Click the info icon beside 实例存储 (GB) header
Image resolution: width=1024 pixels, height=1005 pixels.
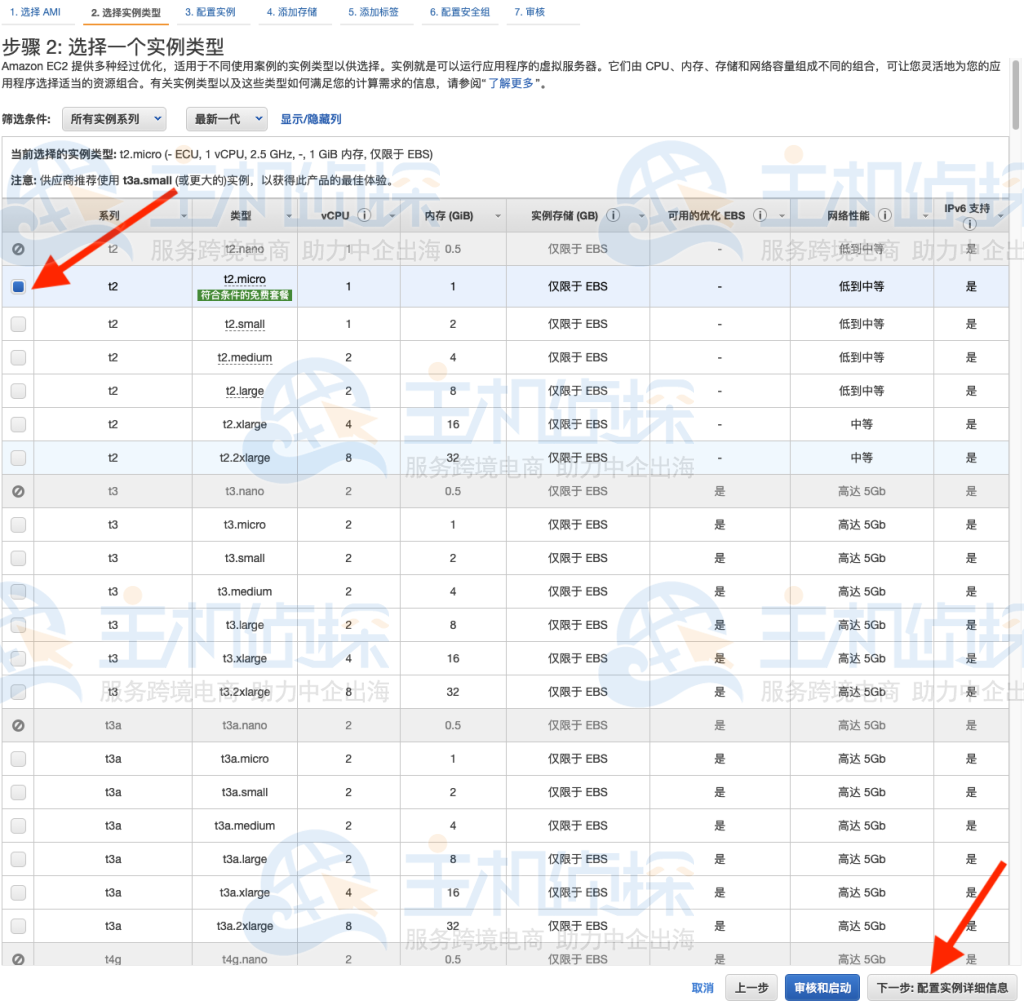click(611, 214)
